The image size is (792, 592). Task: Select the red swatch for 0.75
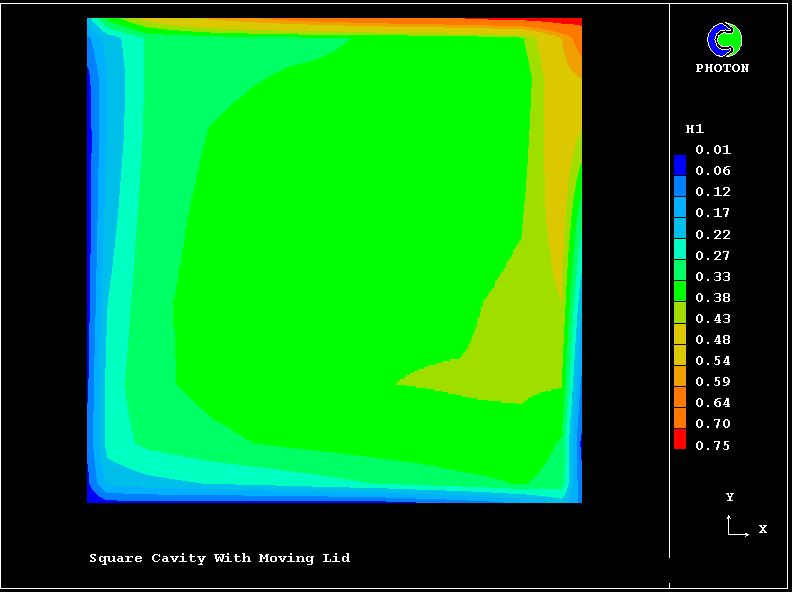(x=680, y=440)
